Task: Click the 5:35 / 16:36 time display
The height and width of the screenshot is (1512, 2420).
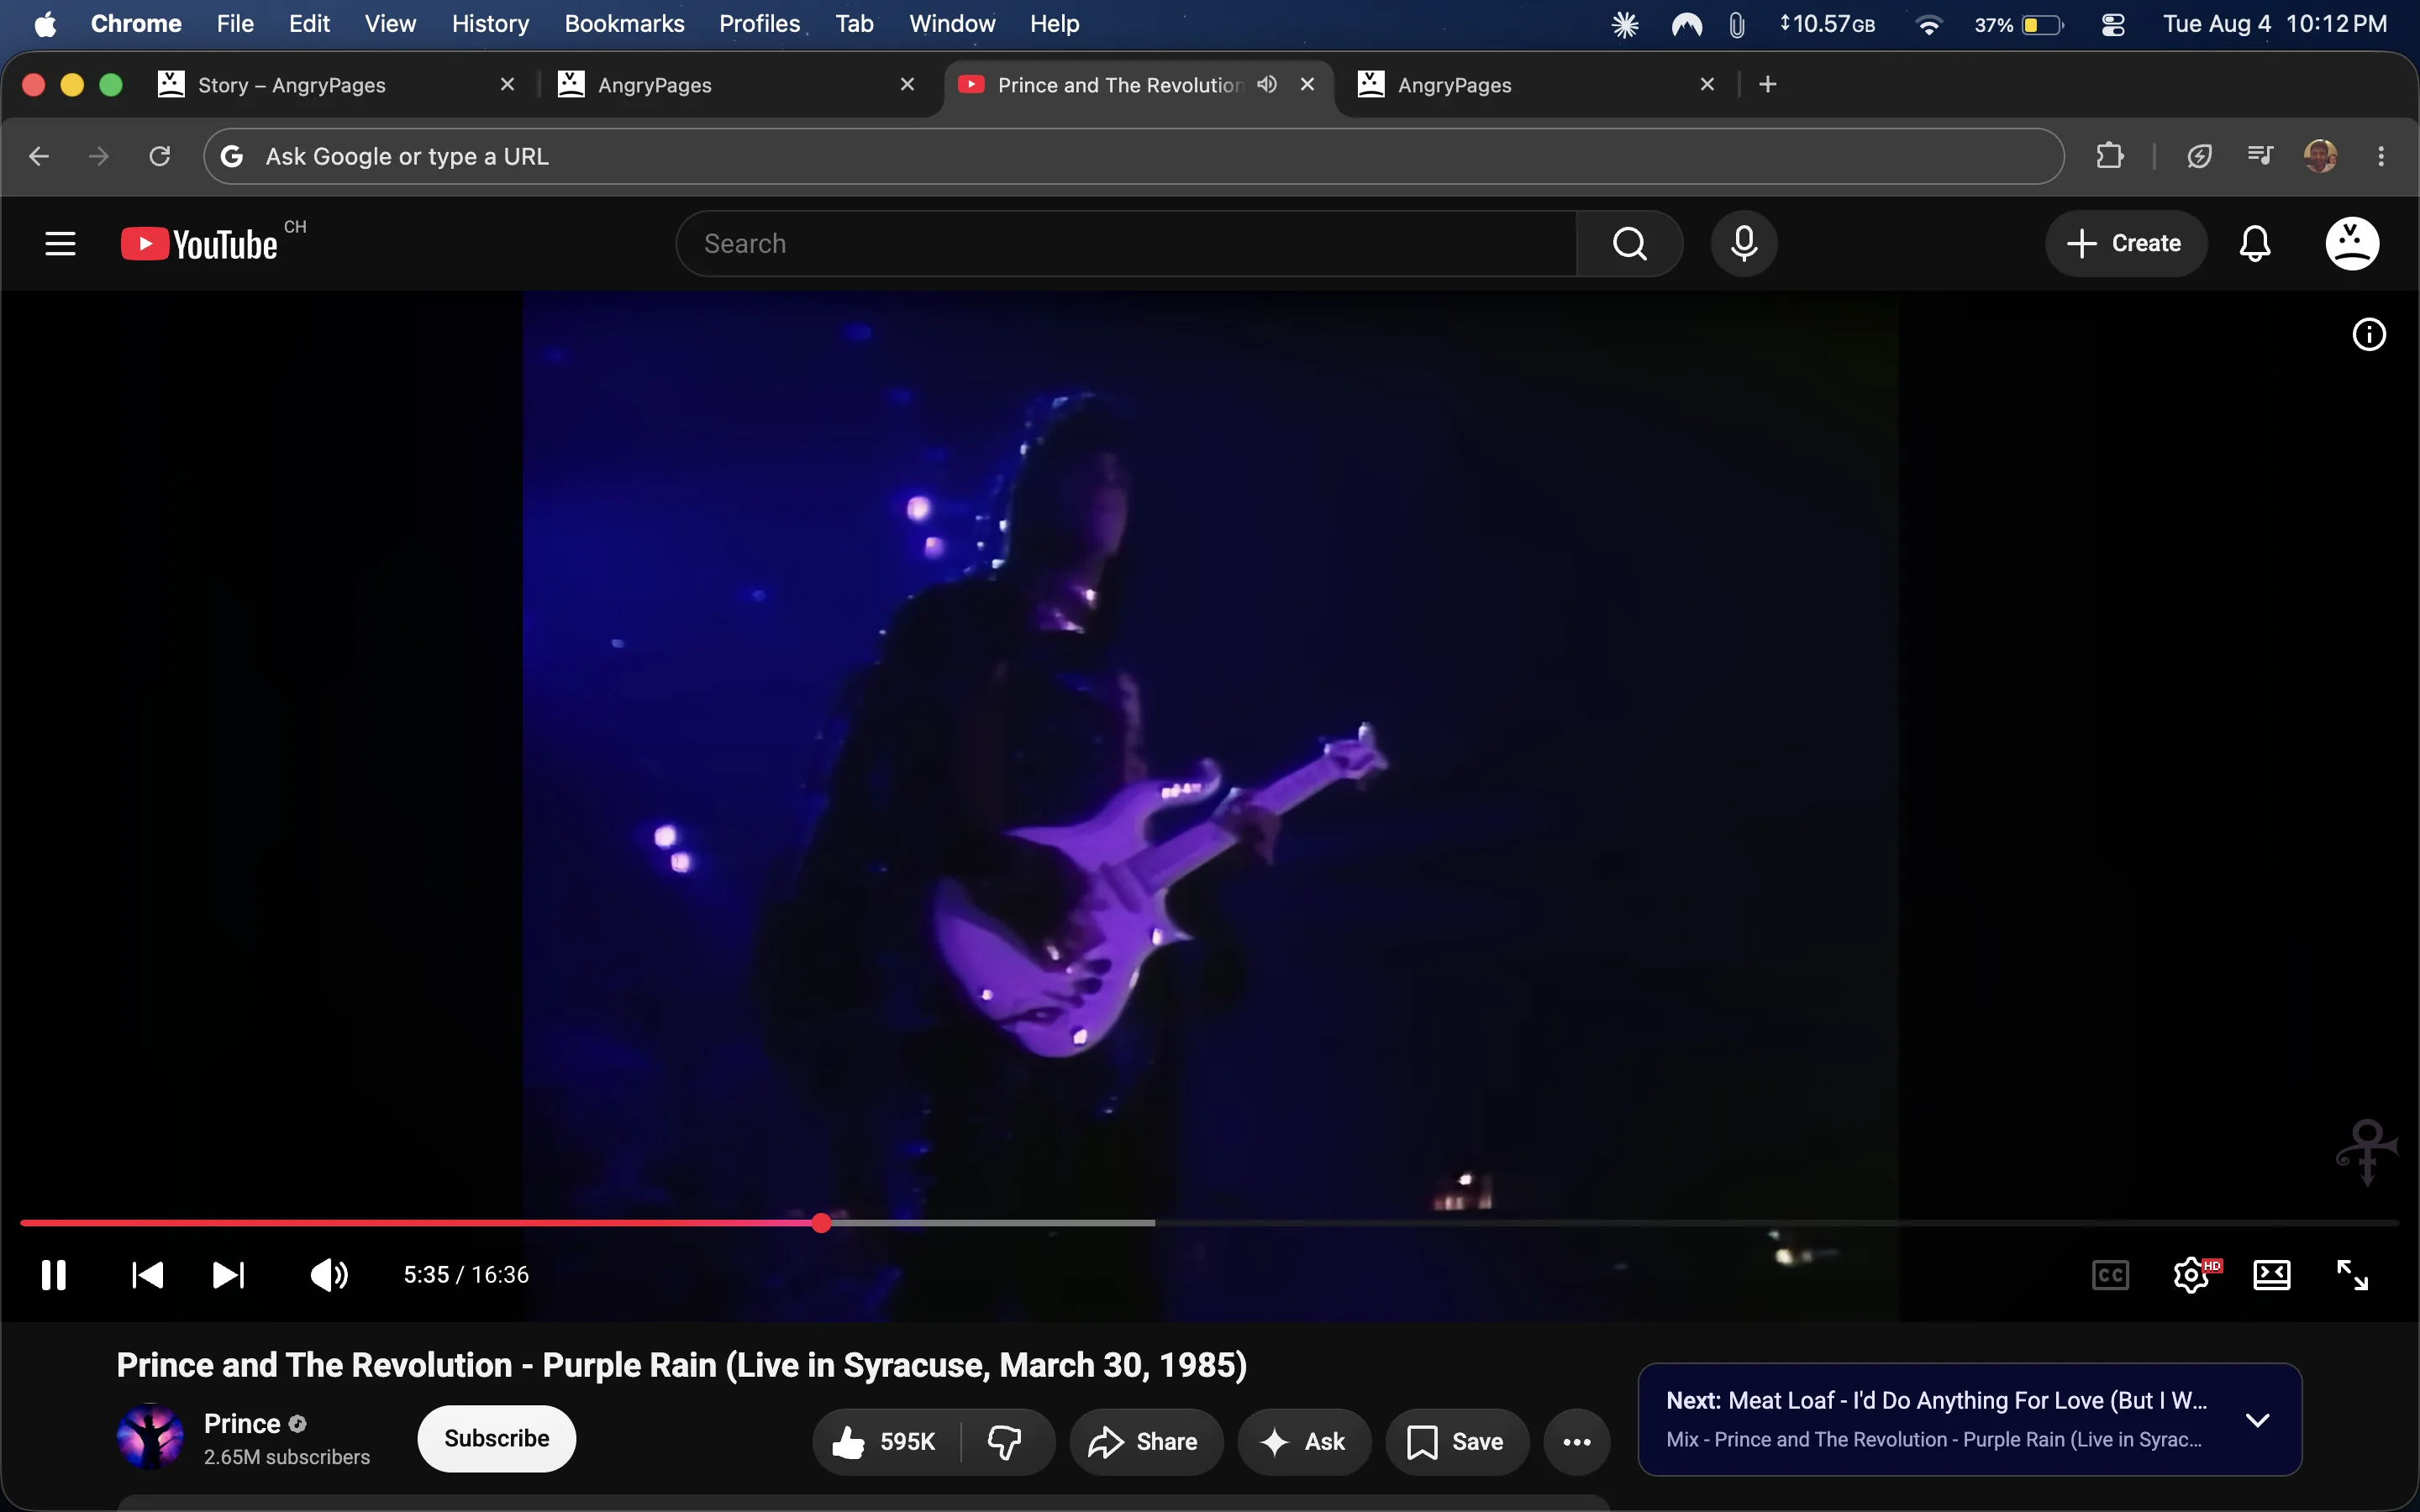Action: [x=466, y=1275]
